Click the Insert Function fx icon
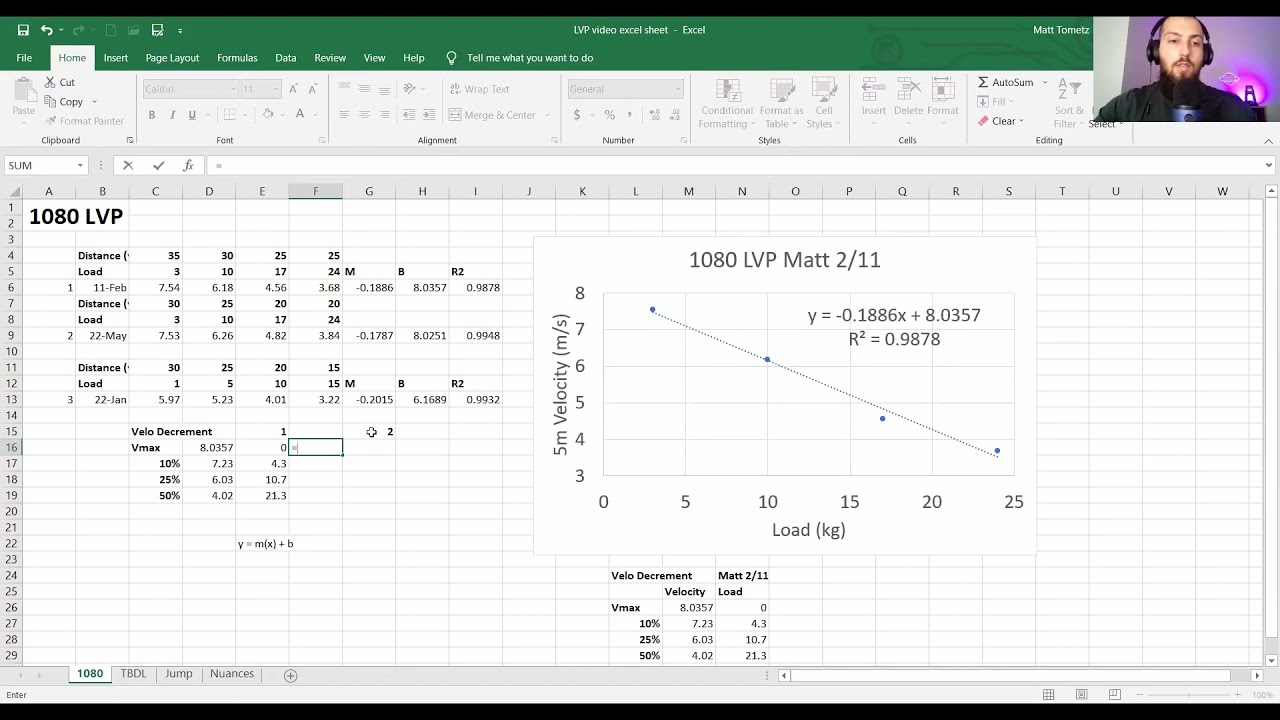This screenshot has width=1280, height=720. 188,165
